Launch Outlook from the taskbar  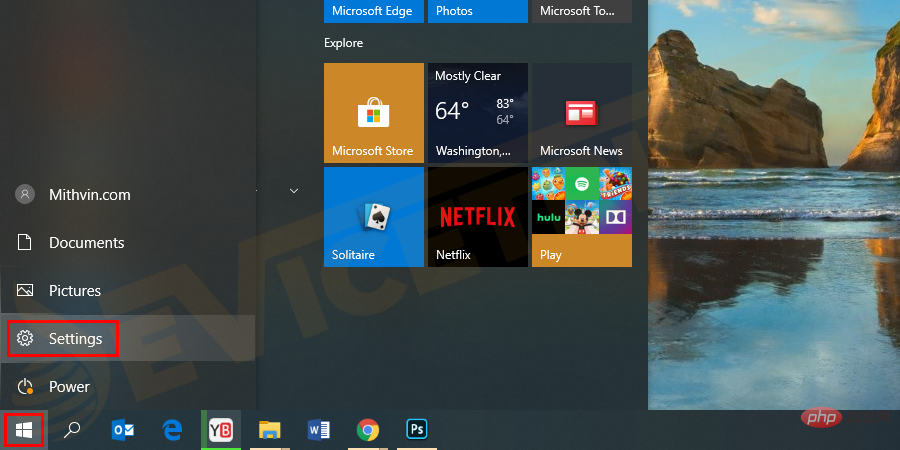pyautogui.click(x=124, y=430)
